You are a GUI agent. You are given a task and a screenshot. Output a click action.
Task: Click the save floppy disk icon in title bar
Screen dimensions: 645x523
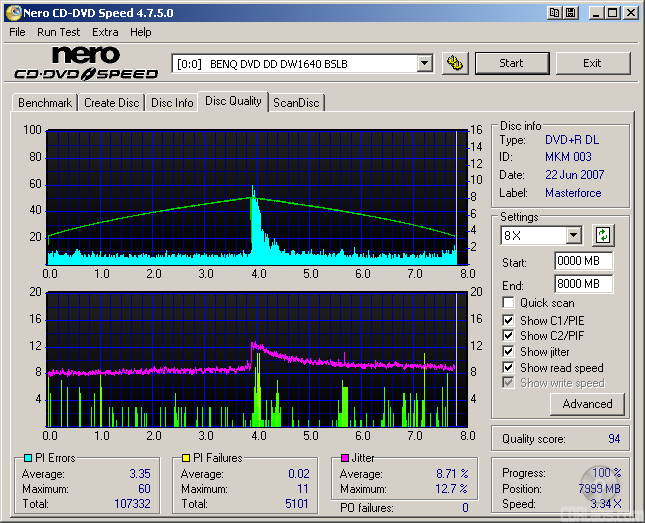coord(570,13)
